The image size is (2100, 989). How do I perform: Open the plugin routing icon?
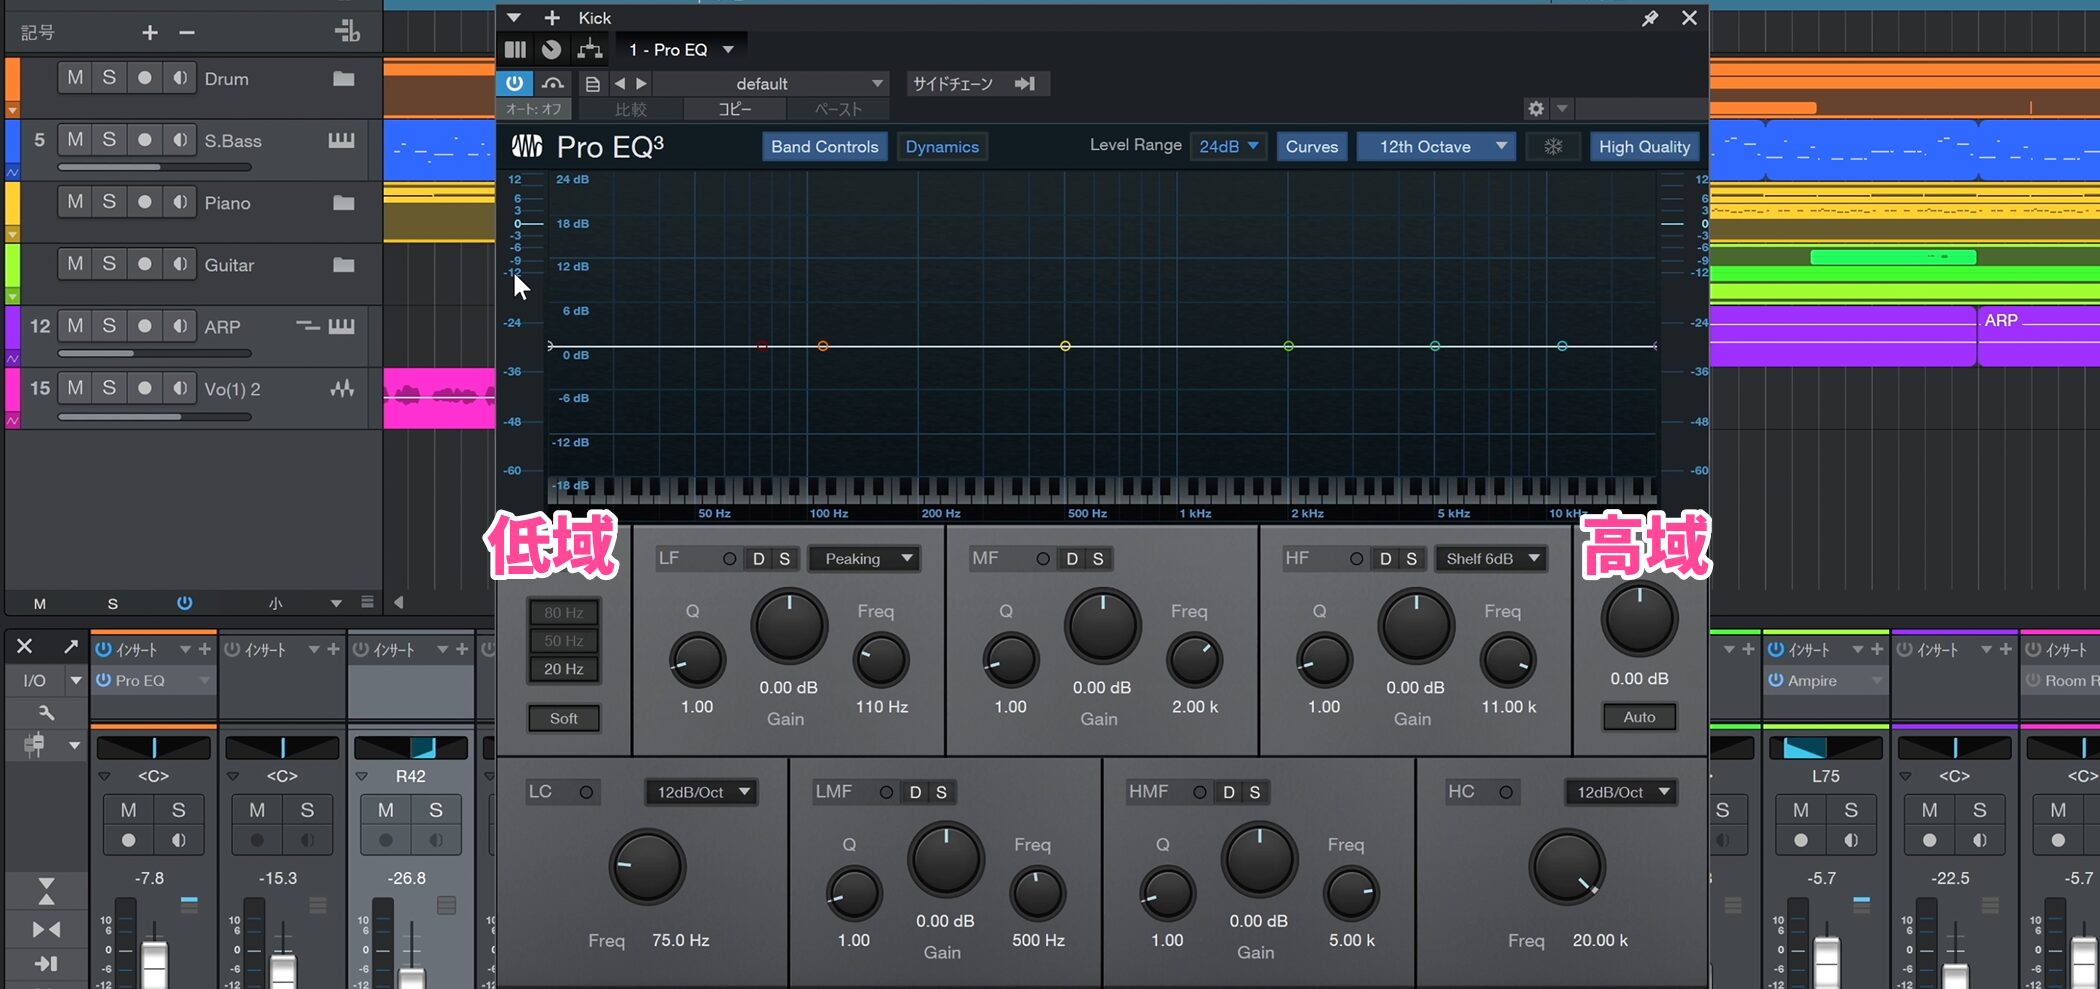[590, 49]
